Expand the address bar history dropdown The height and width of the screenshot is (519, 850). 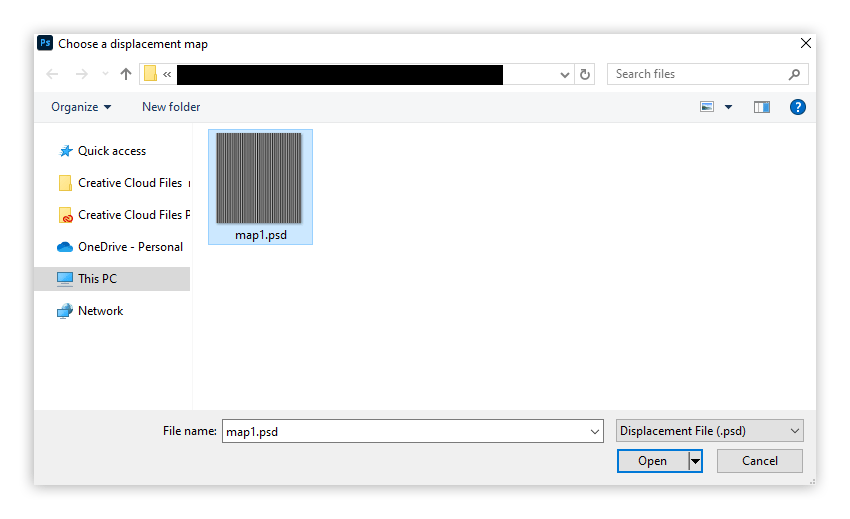(x=564, y=75)
